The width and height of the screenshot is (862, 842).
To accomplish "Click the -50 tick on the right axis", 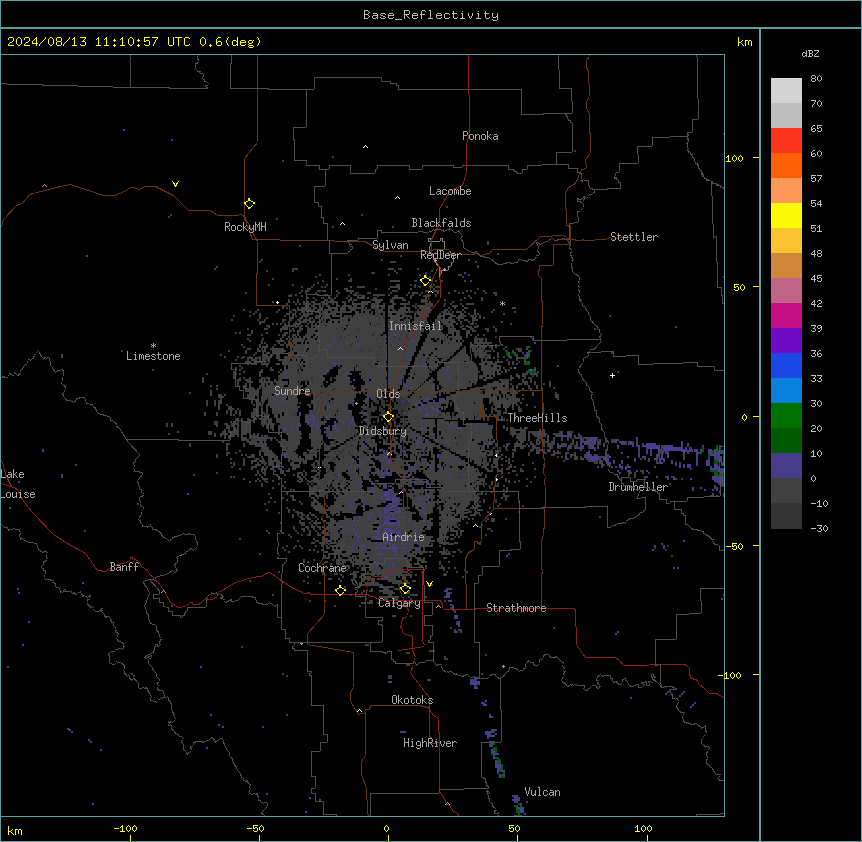I will [734, 546].
